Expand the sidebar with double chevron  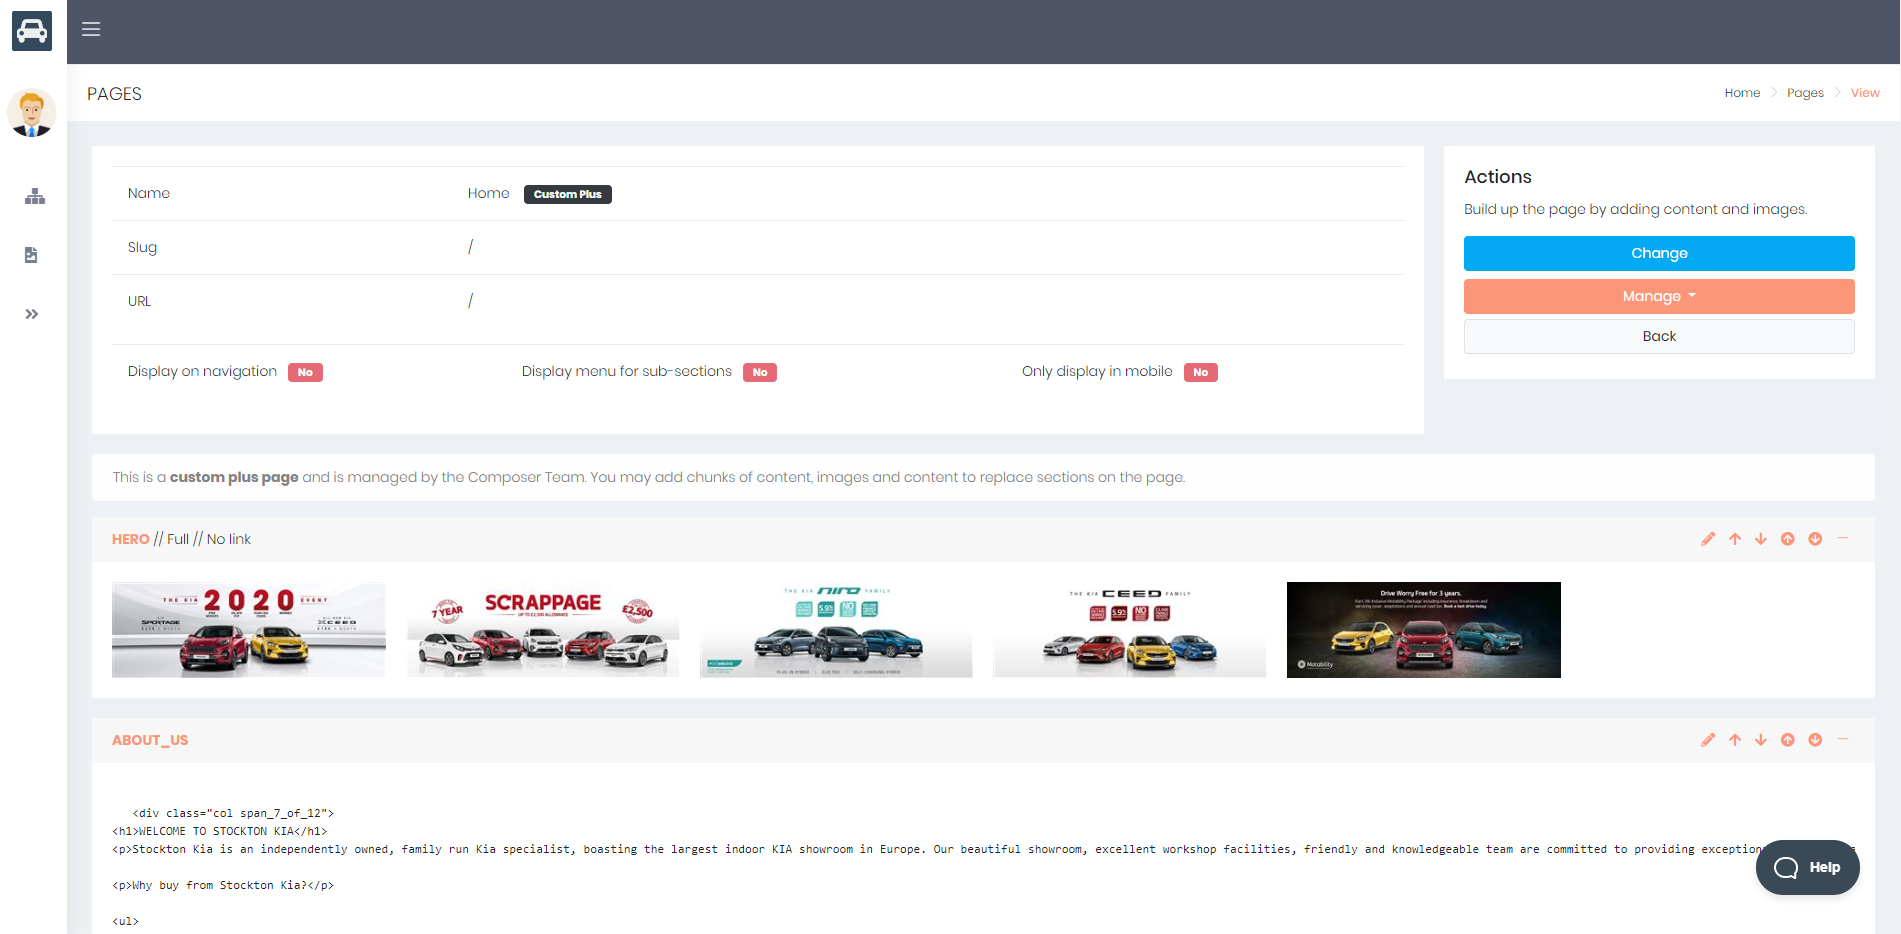tap(32, 314)
